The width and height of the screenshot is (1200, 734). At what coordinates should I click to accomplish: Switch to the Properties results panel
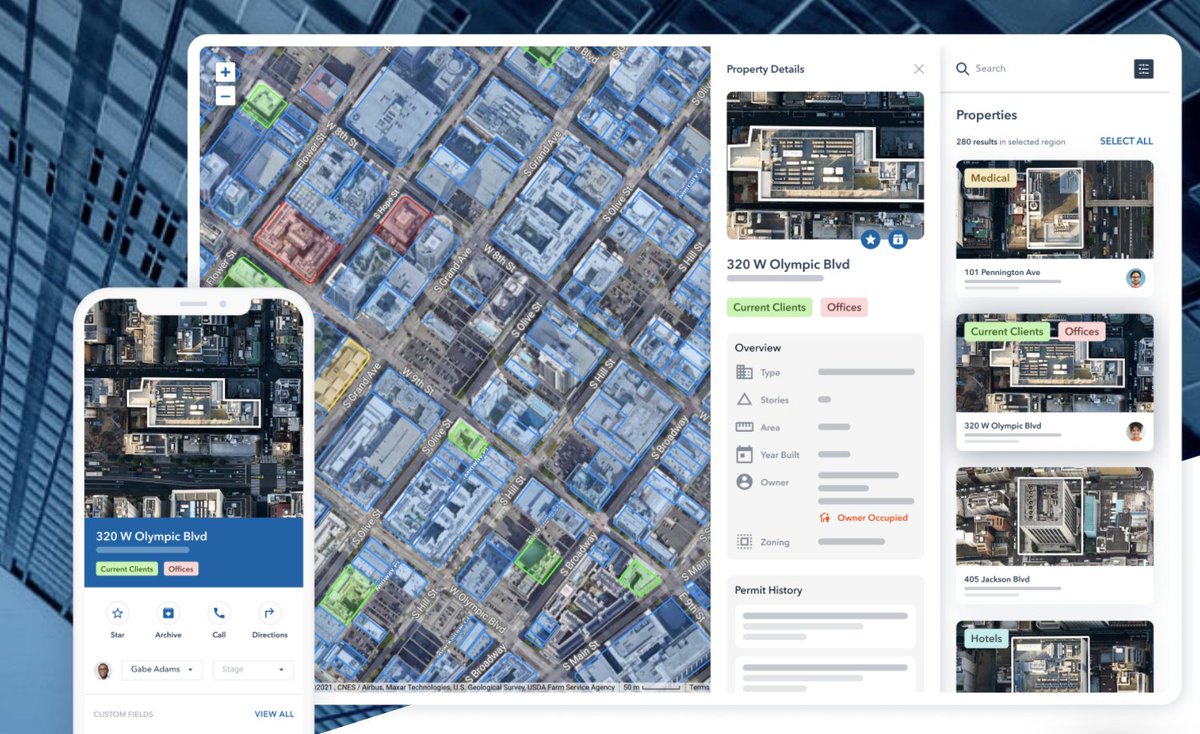pos(987,115)
